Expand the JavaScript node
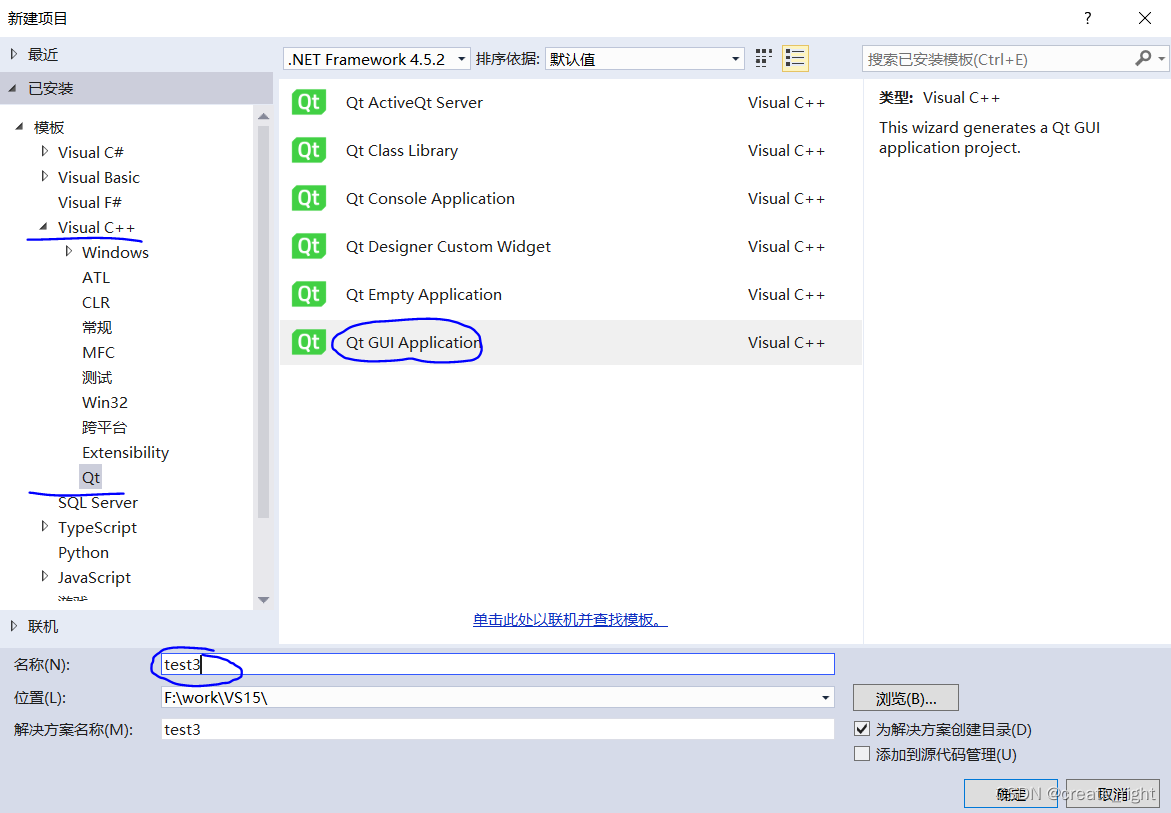The width and height of the screenshot is (1171, 813). (44, 577)
